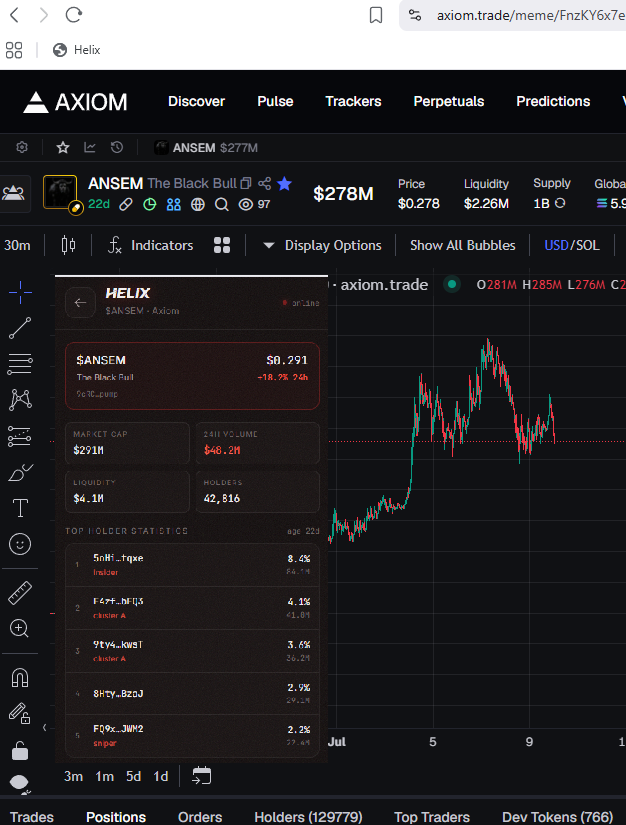The width and height of the screenshot is (626, 825).
Task: Select holder row 8Hty..BzoJ
Action: pos(192,693)
